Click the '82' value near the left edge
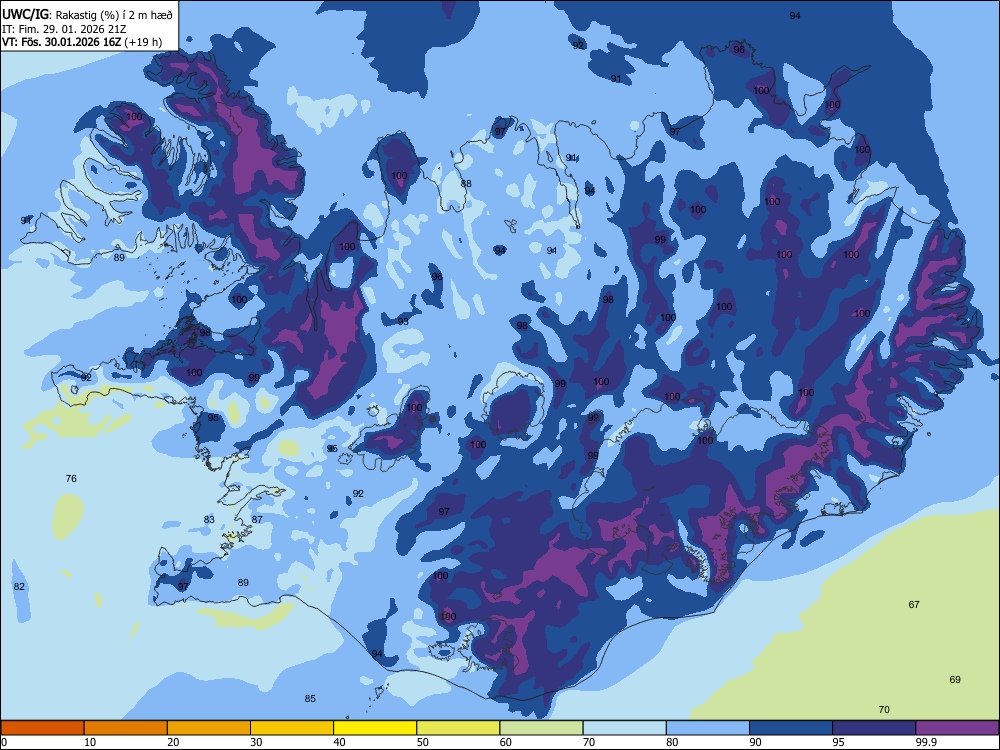The height and width of the screenshot is (750, 1000). [19, 587]
